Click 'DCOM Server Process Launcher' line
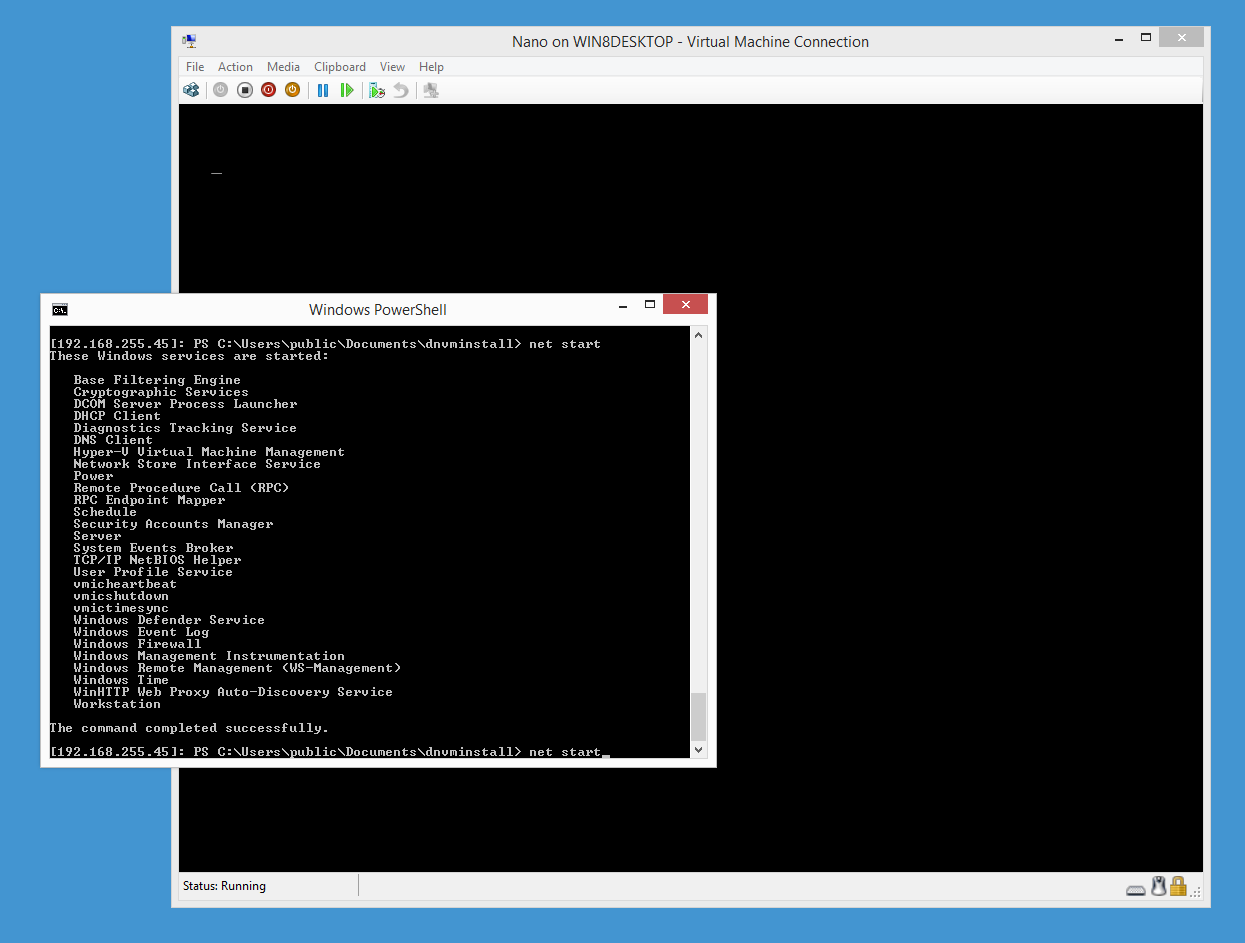1245x943 pixels. tap(185, 404)
